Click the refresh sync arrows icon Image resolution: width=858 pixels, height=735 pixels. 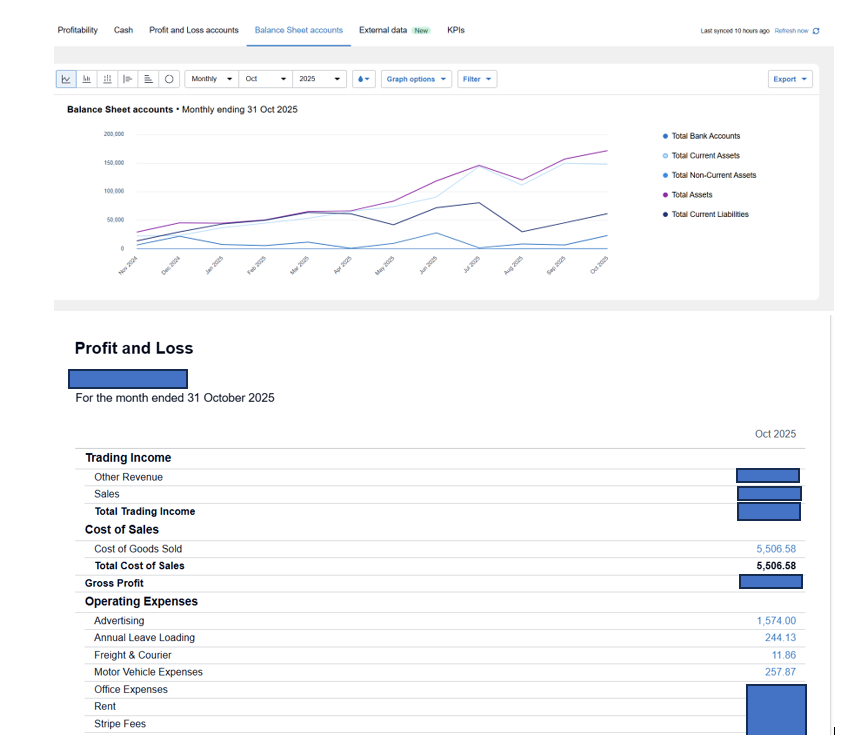click(816, 31)
